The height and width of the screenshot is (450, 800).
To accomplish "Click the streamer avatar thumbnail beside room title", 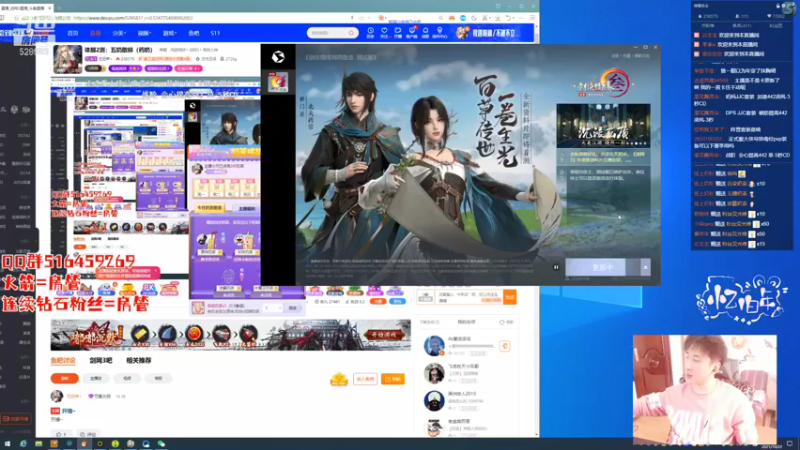I will pyautogui.click(x=67, y=59).
